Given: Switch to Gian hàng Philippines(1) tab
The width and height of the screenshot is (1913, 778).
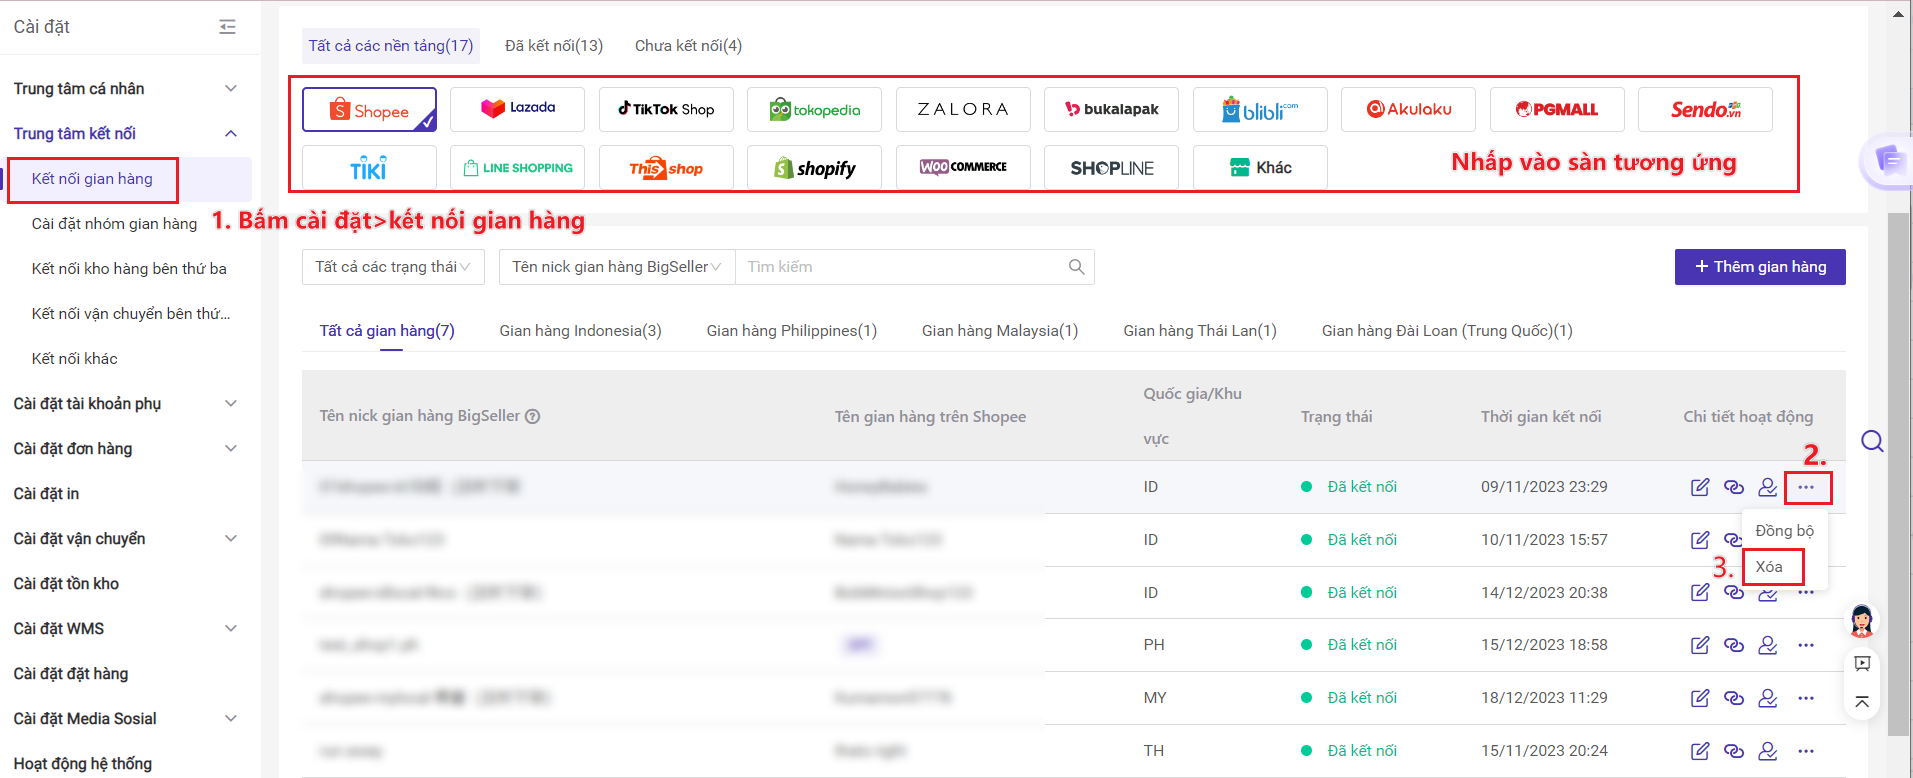Looking at the screenshot, I should pyautogui.click(x=792, y=331).
